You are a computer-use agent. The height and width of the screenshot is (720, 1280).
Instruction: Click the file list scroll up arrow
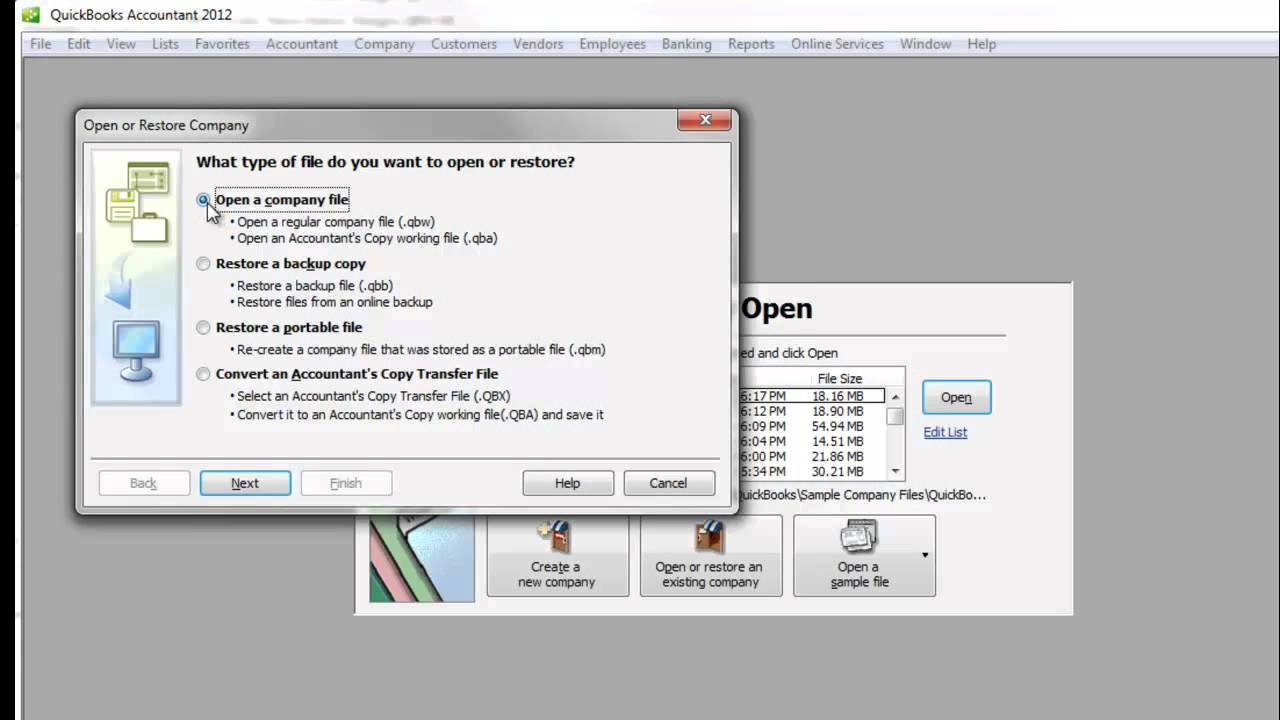point(895,397)
